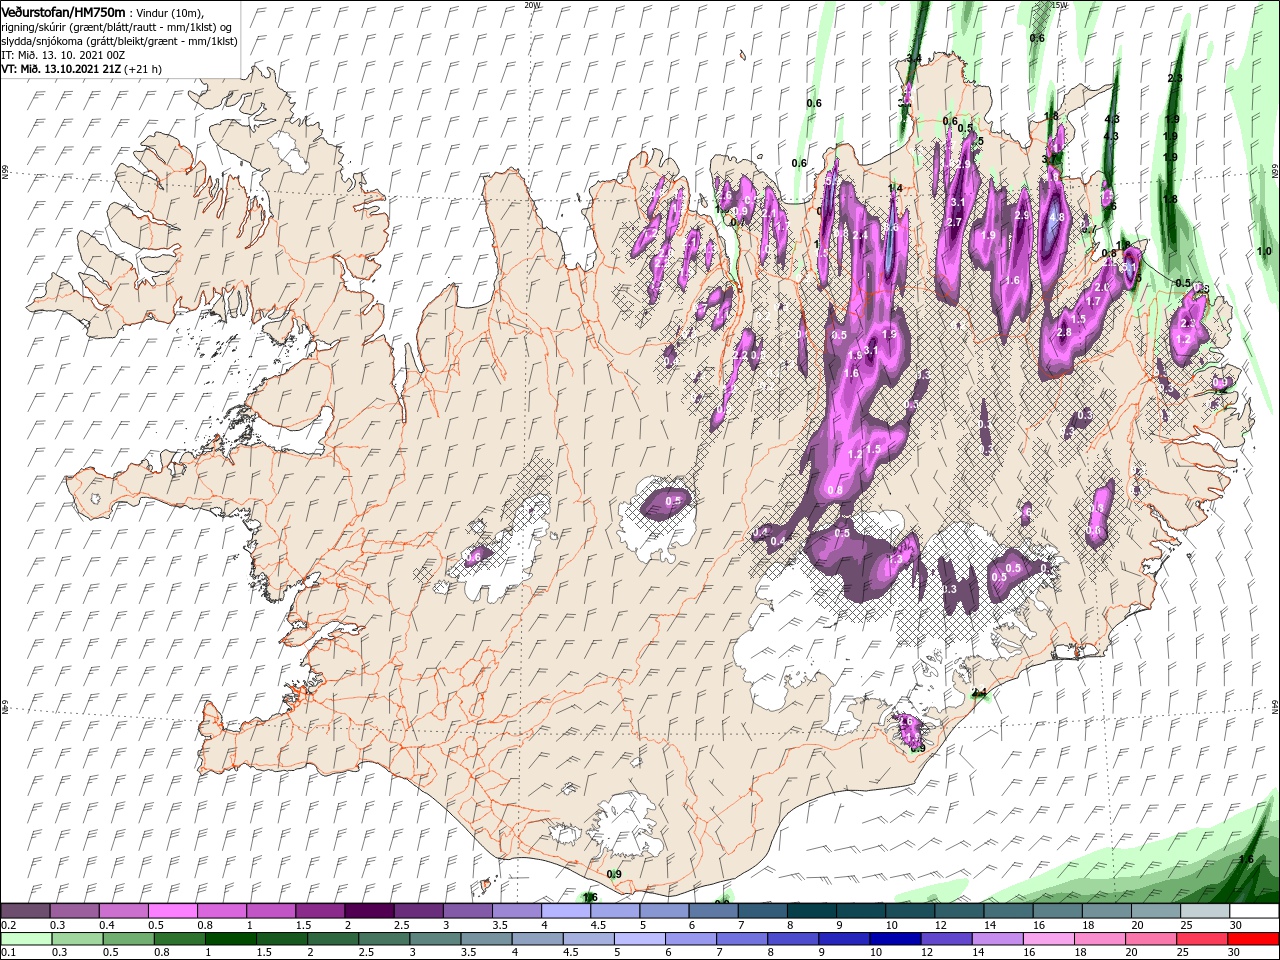This screenshot has height=960, width=1280.
Task: Pick the upper legend swatch labeled 20
Action: 1154,911
